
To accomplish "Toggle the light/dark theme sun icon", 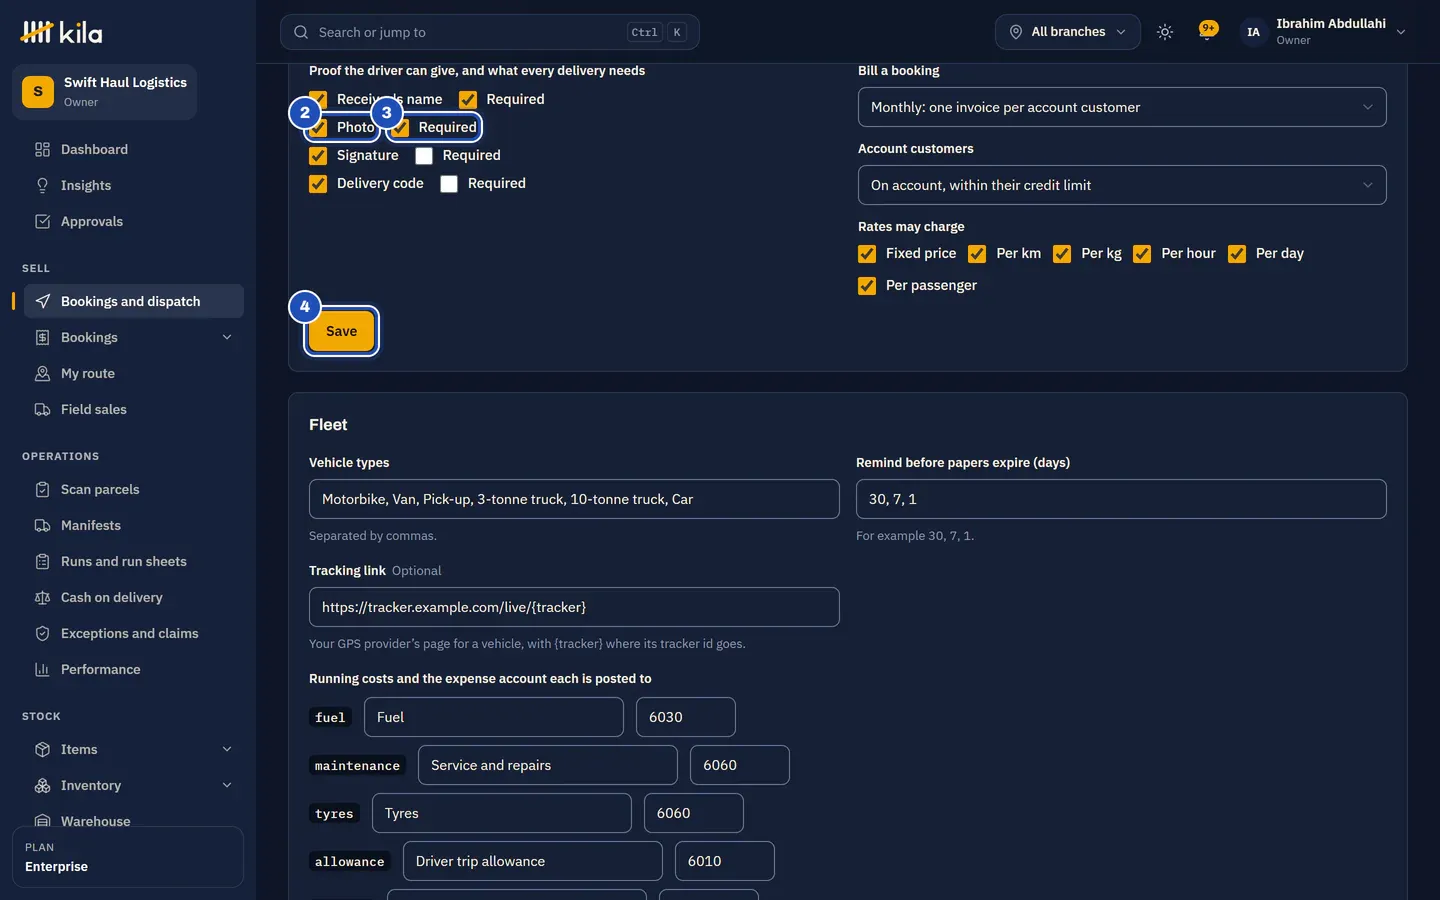I will pos(1165,32).
